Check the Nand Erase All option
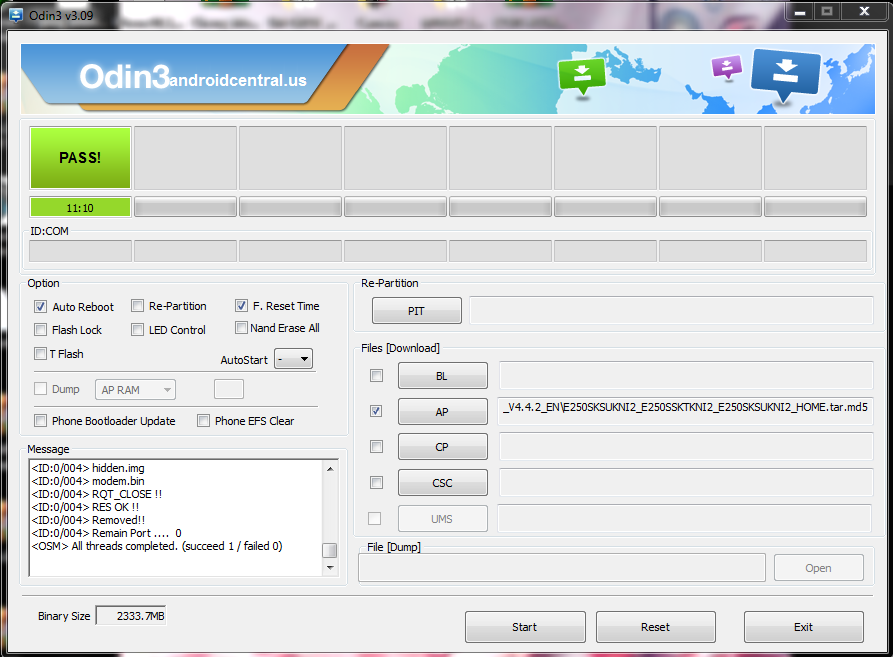Screen dimensions: 893x657 (241, 328)
